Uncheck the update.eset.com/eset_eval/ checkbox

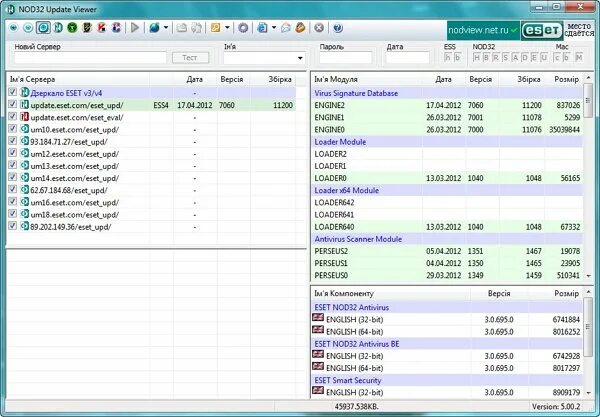click(x=13, y=116)
